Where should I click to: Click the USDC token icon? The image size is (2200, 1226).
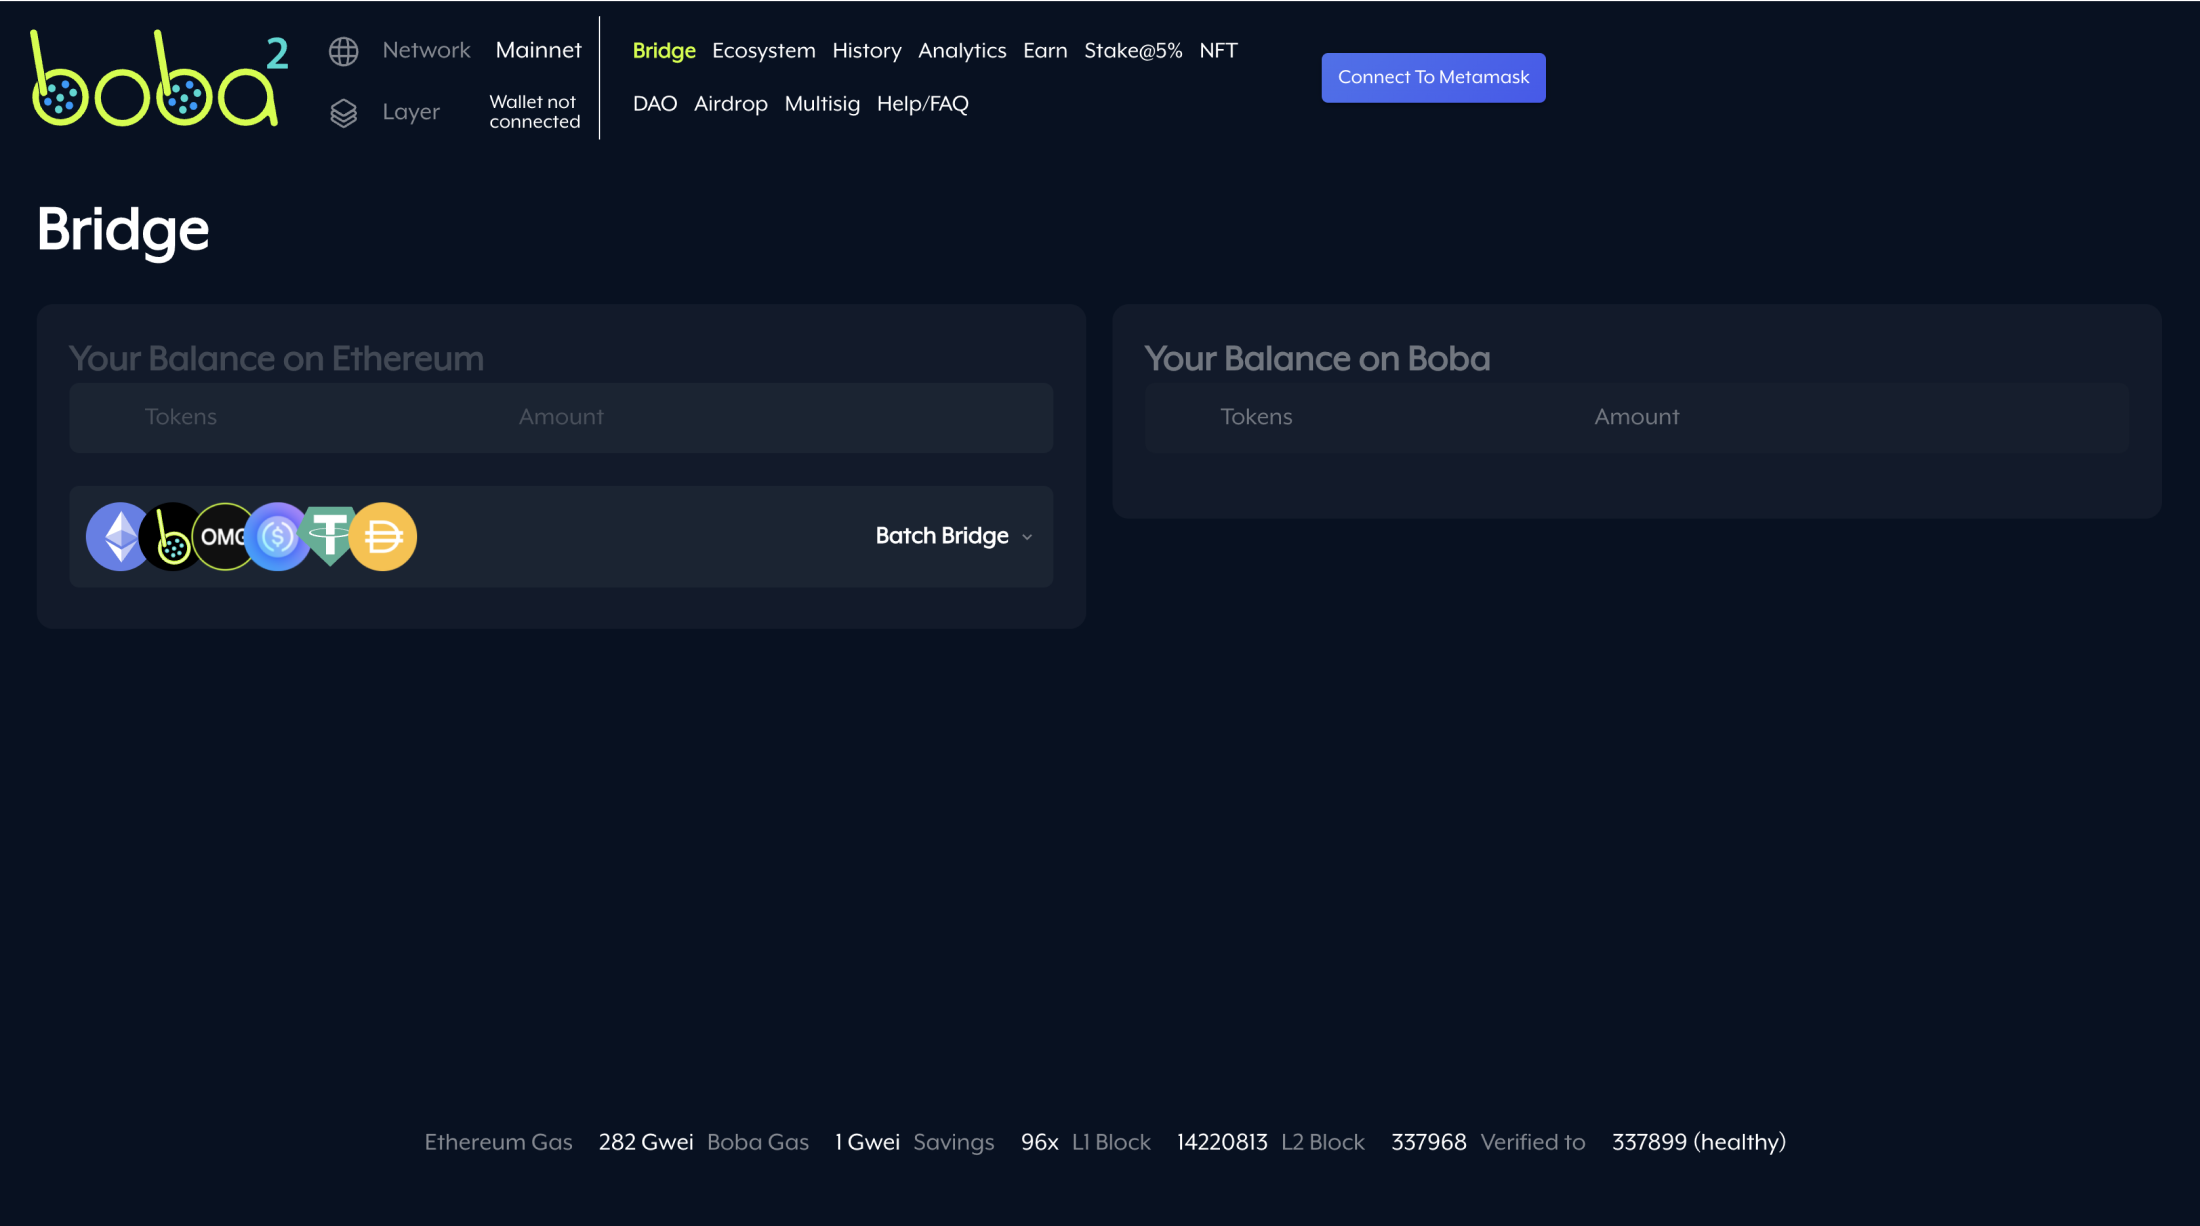coord(277,537)
